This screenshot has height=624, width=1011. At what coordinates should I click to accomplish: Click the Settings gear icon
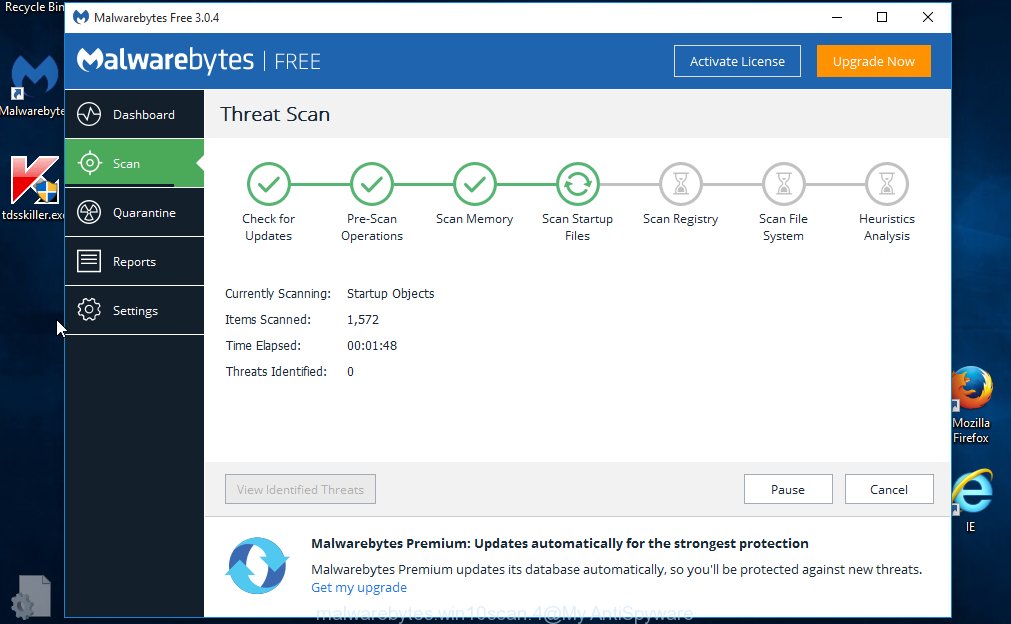coord(89,310)
